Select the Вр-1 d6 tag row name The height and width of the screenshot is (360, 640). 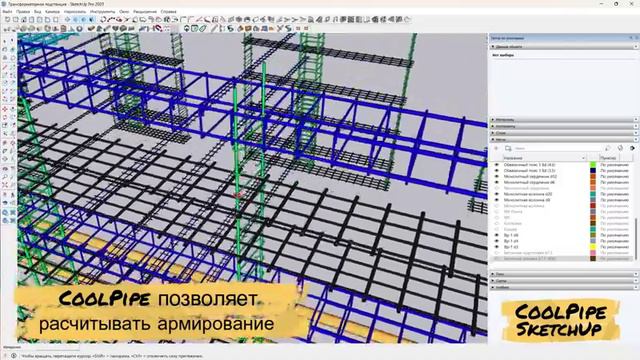(511, 235)
